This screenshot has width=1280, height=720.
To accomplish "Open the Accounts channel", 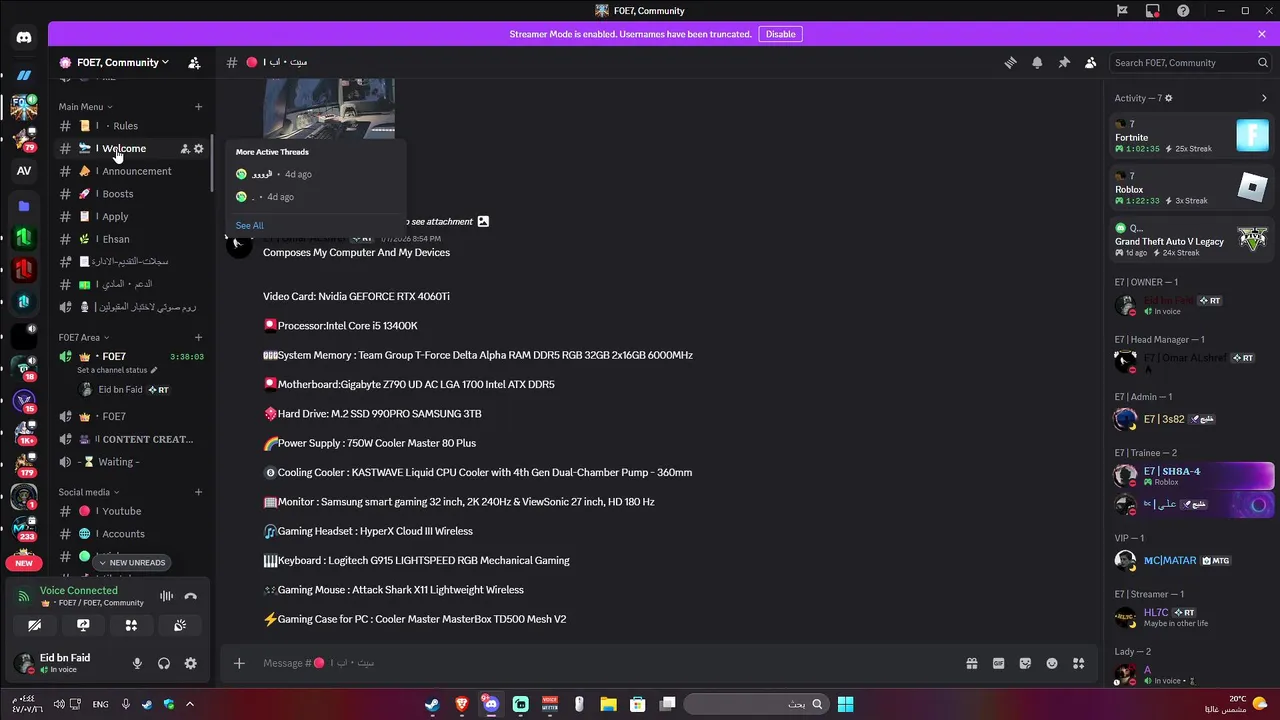I will pyautogui.click(x=132, y=534).
